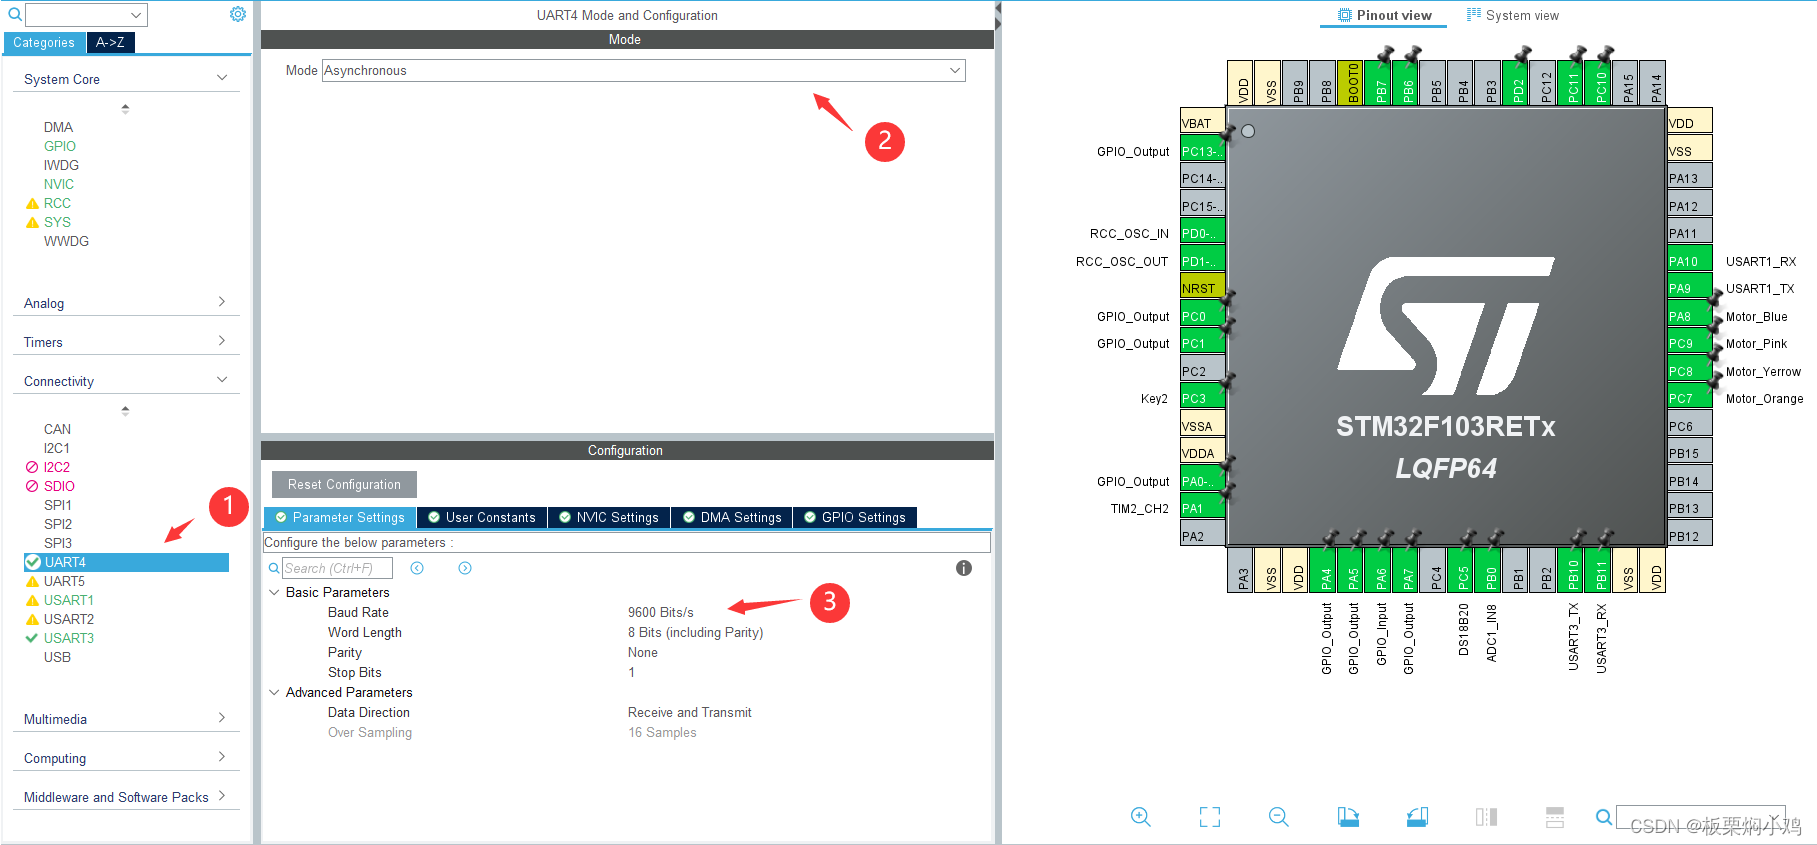Image resolution: width=1817 pixels, height=845 pixels.
Task: Go to the next parameter search result
Action: click(x=465, y=568)
